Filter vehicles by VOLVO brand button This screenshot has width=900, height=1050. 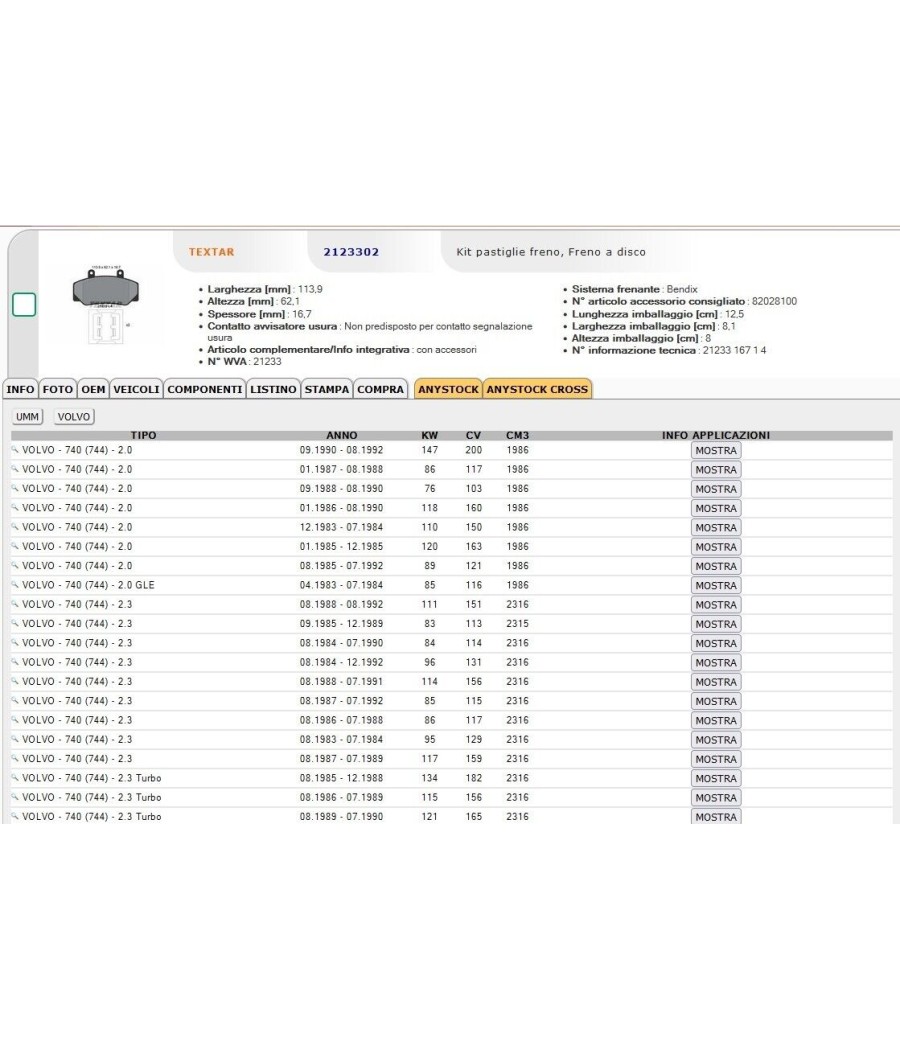pyautogui.click(x=74, y=417)
